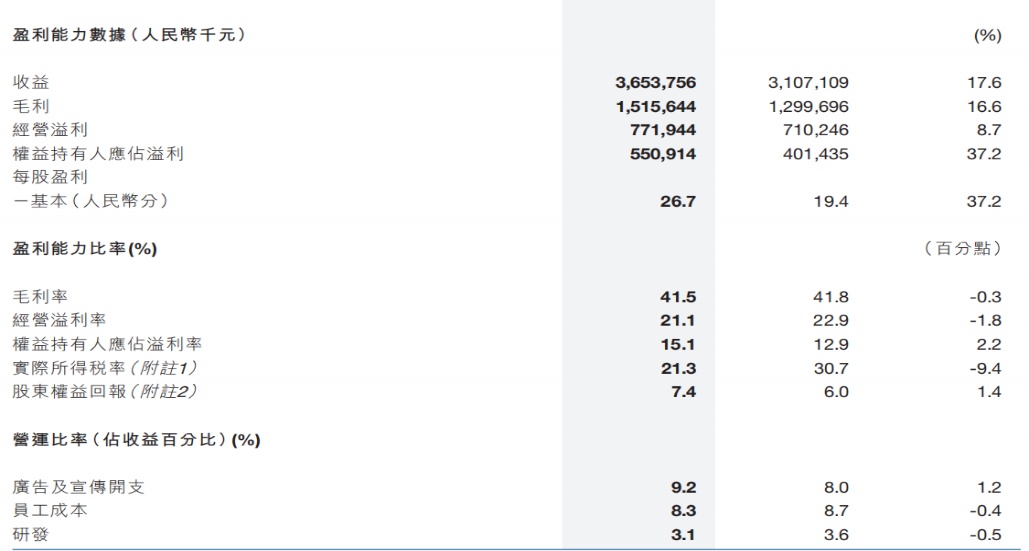The height and width of the screenshot is (551, 1029).
Task: Click the 權益持有人應佔溢利 row label
Action: pyautogui.click(x=98, y=154)
